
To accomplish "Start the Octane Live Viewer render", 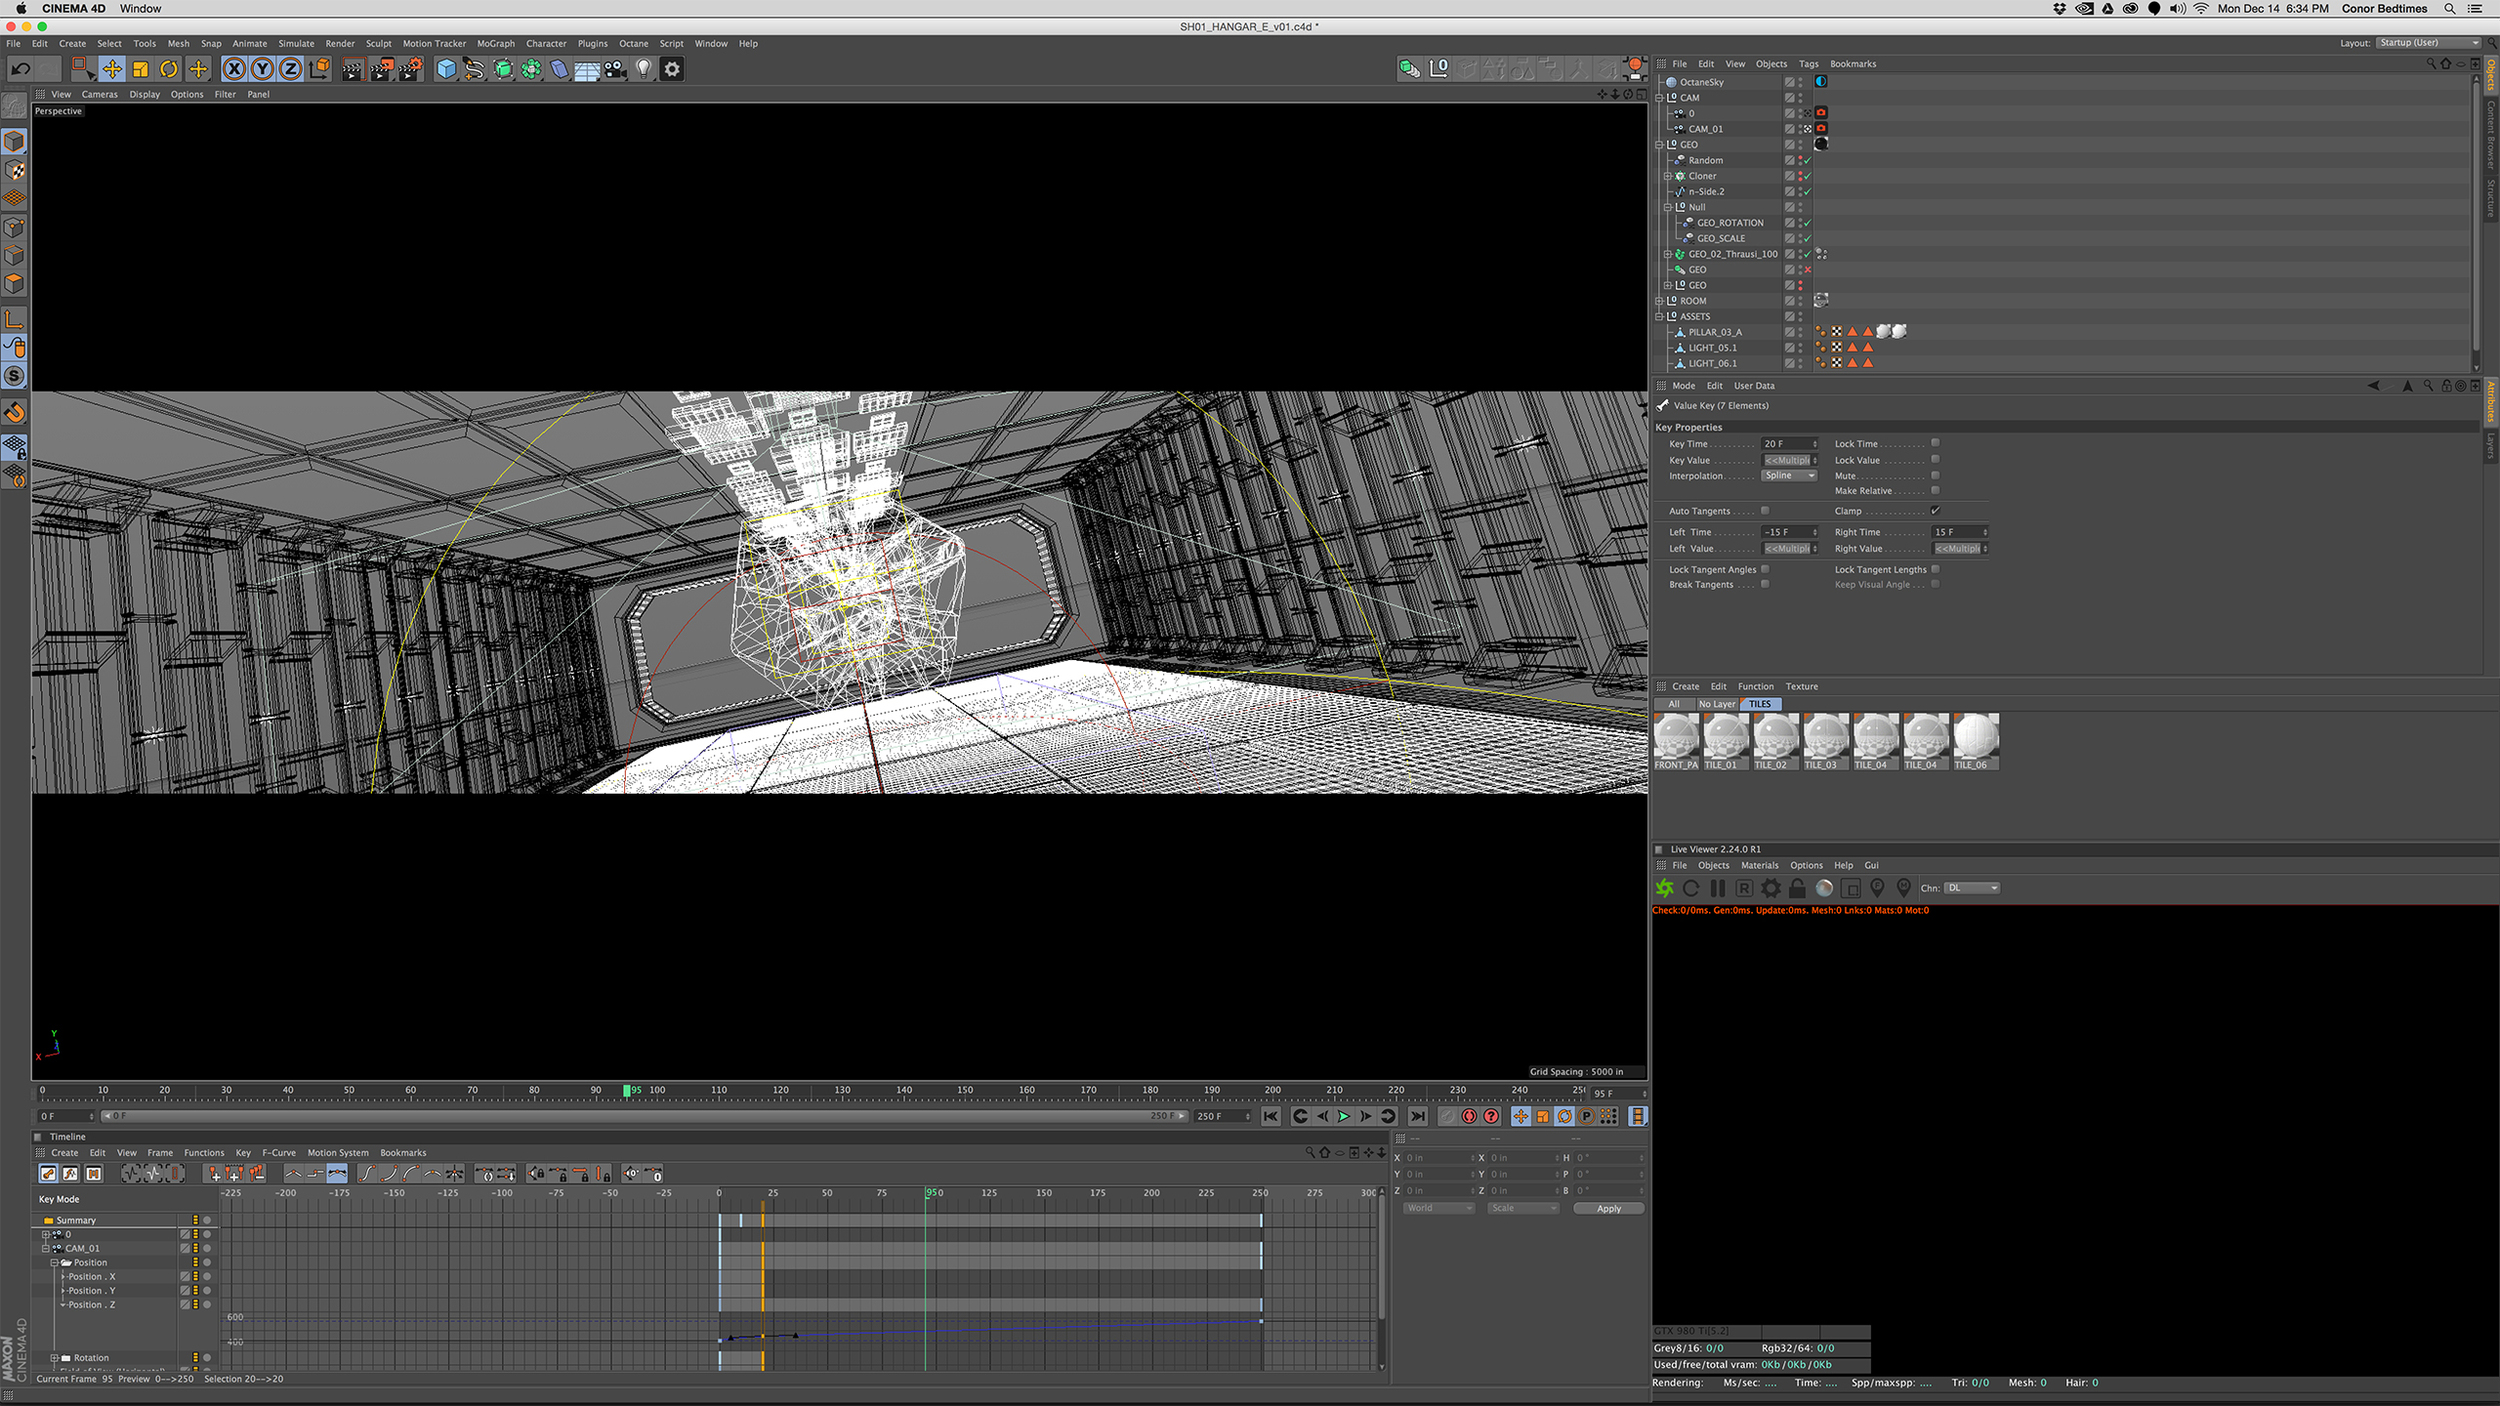I will point(1665,888).
